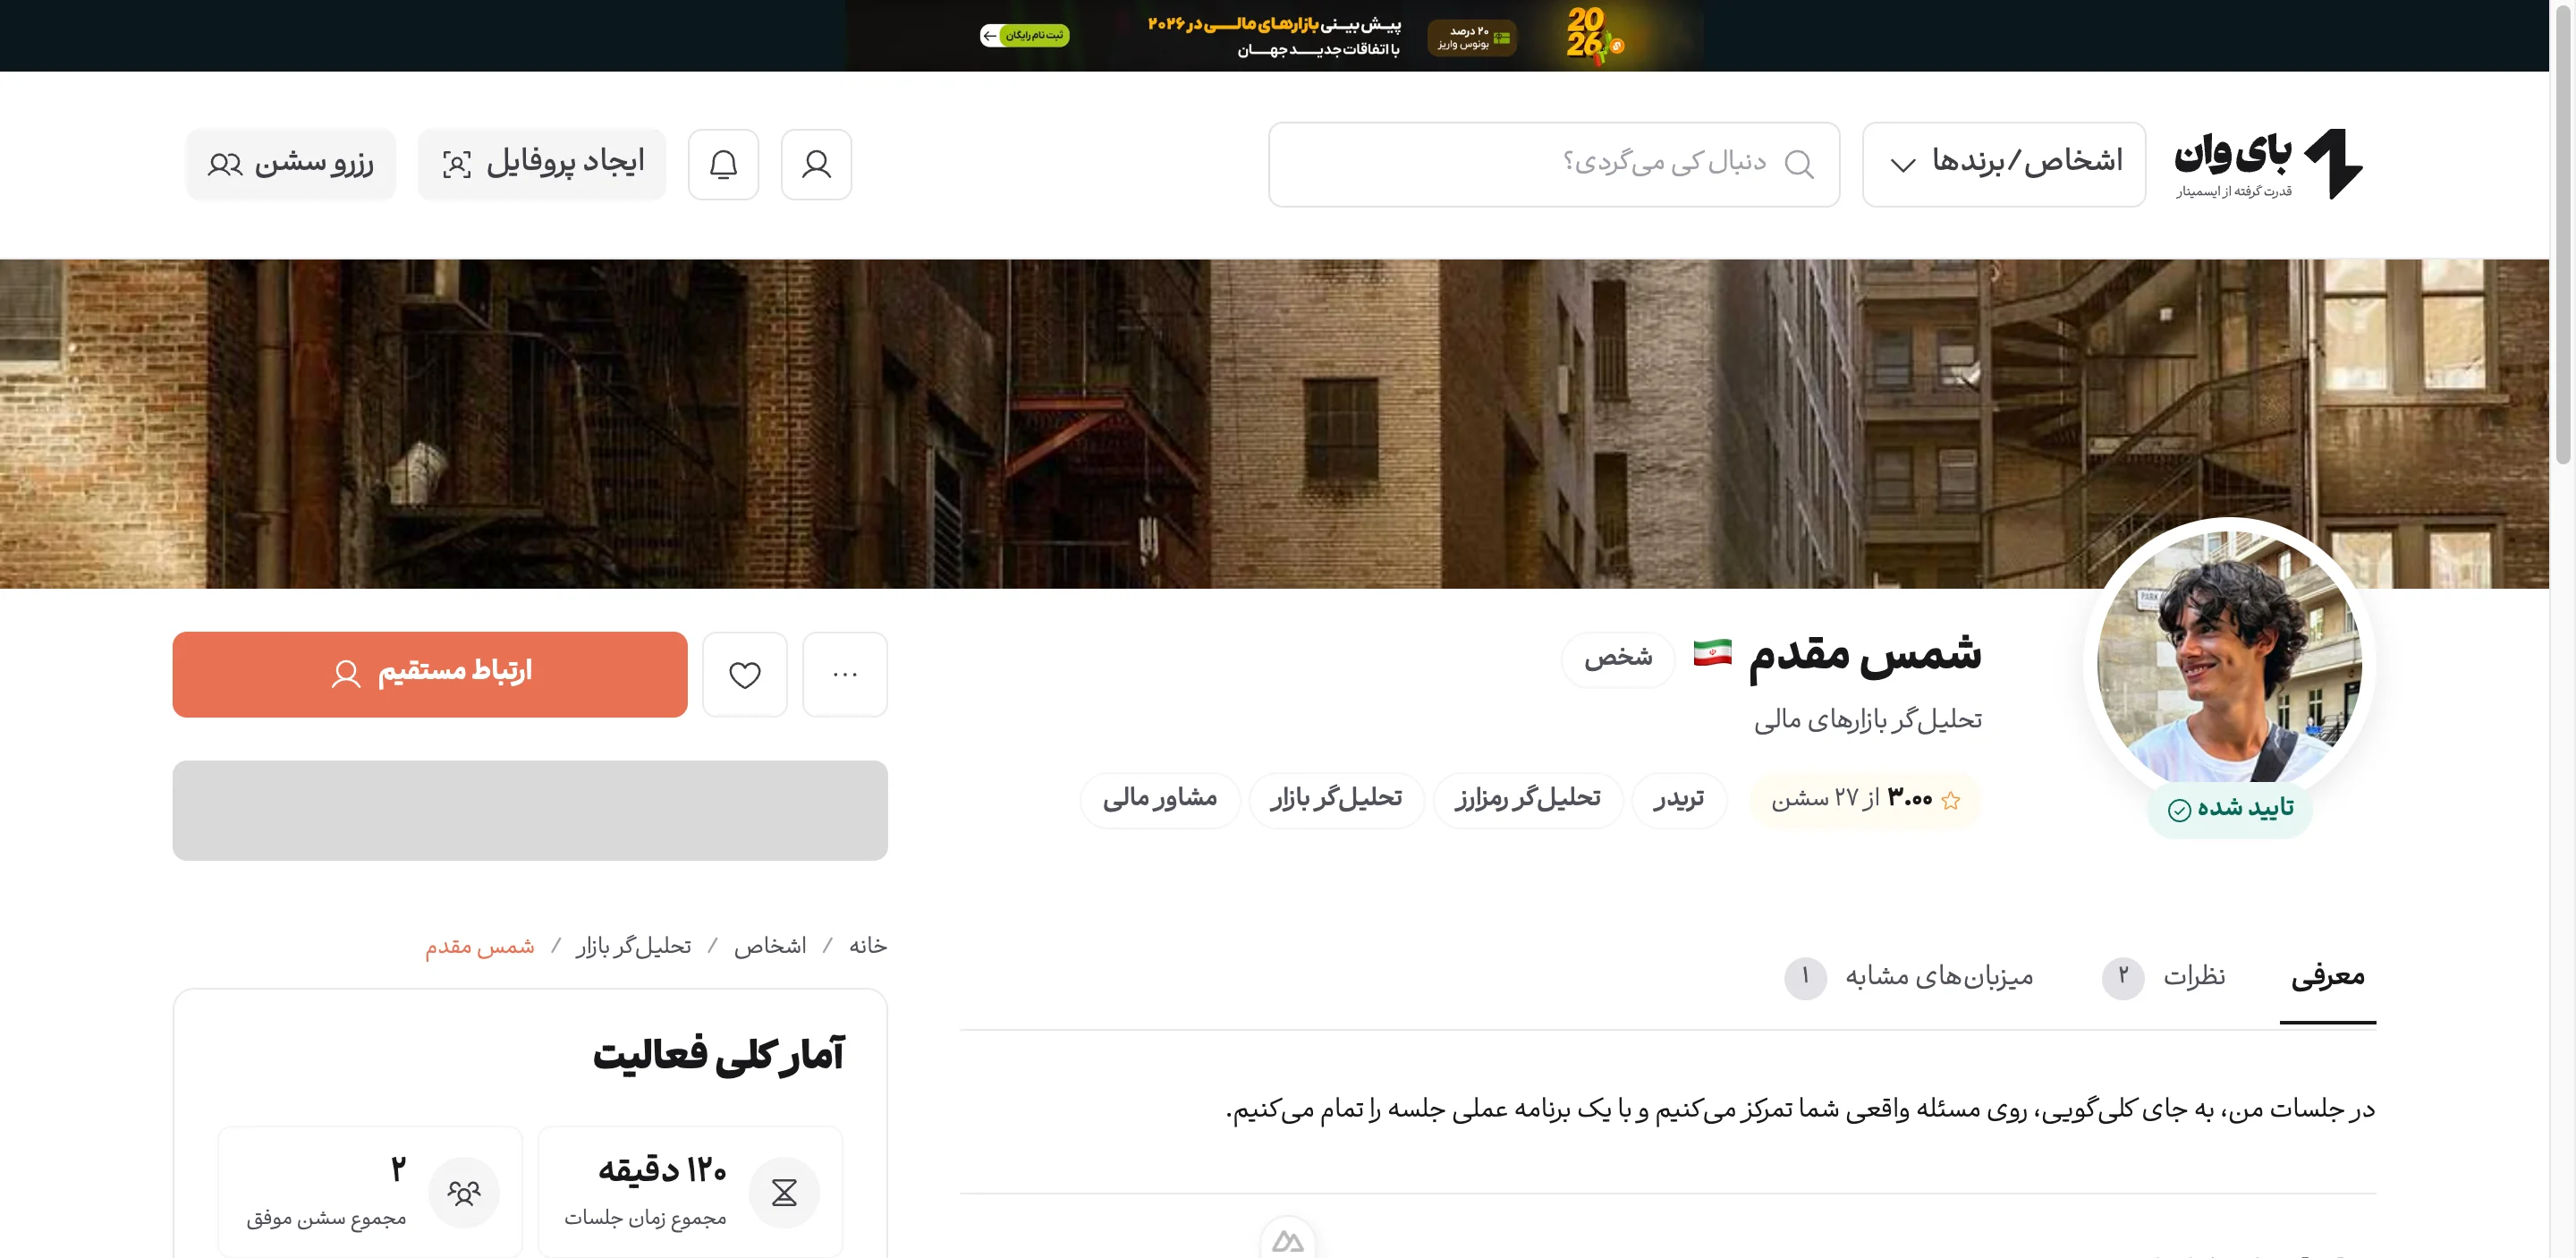Click the ۳.۰۰ از ۲۷ سشن rating
Screen dimensions: 2576x1258
(1866, 799)
